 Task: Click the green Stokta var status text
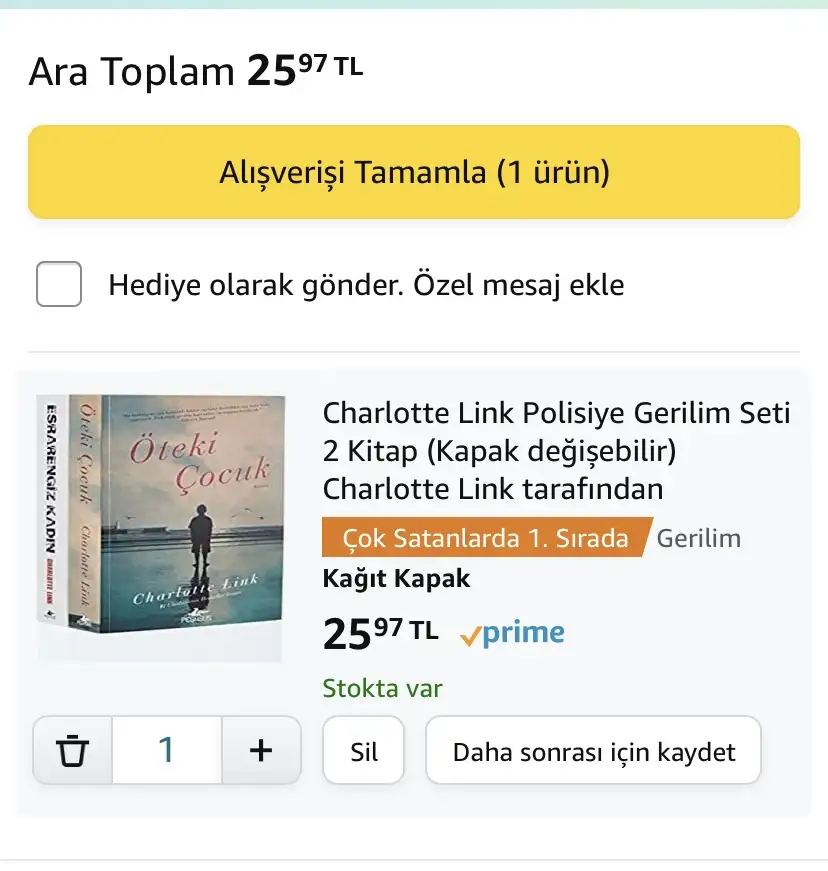click(383, 688)
